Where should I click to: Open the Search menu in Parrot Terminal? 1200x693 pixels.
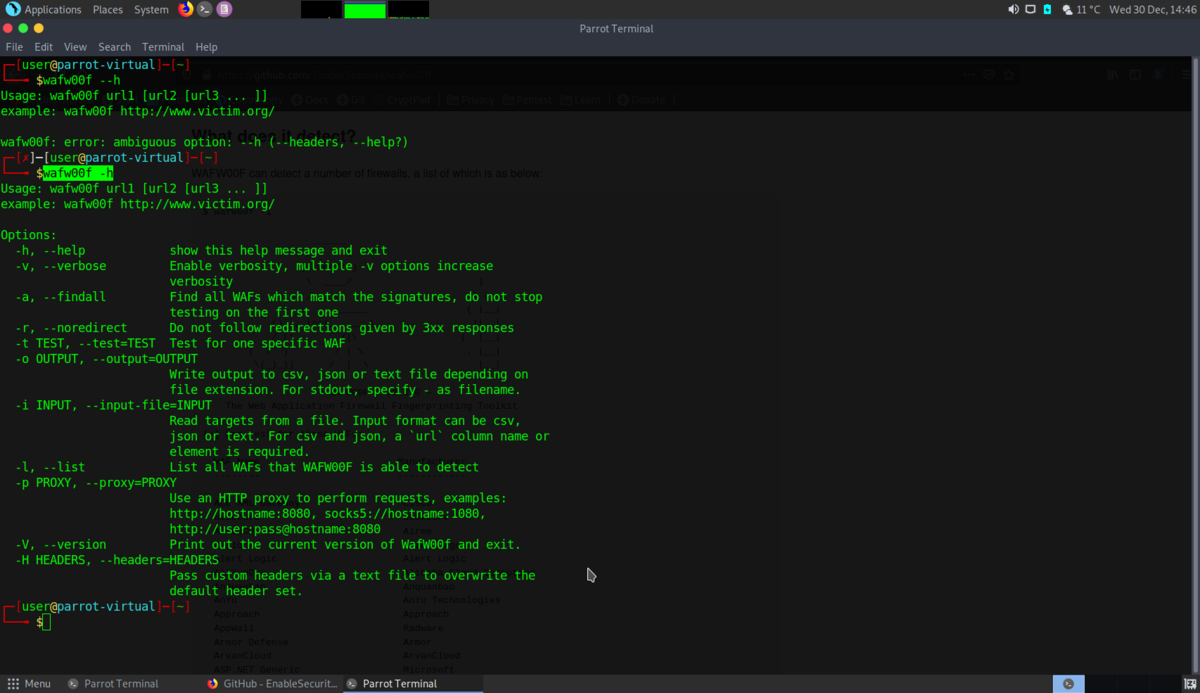pos(114,47)
